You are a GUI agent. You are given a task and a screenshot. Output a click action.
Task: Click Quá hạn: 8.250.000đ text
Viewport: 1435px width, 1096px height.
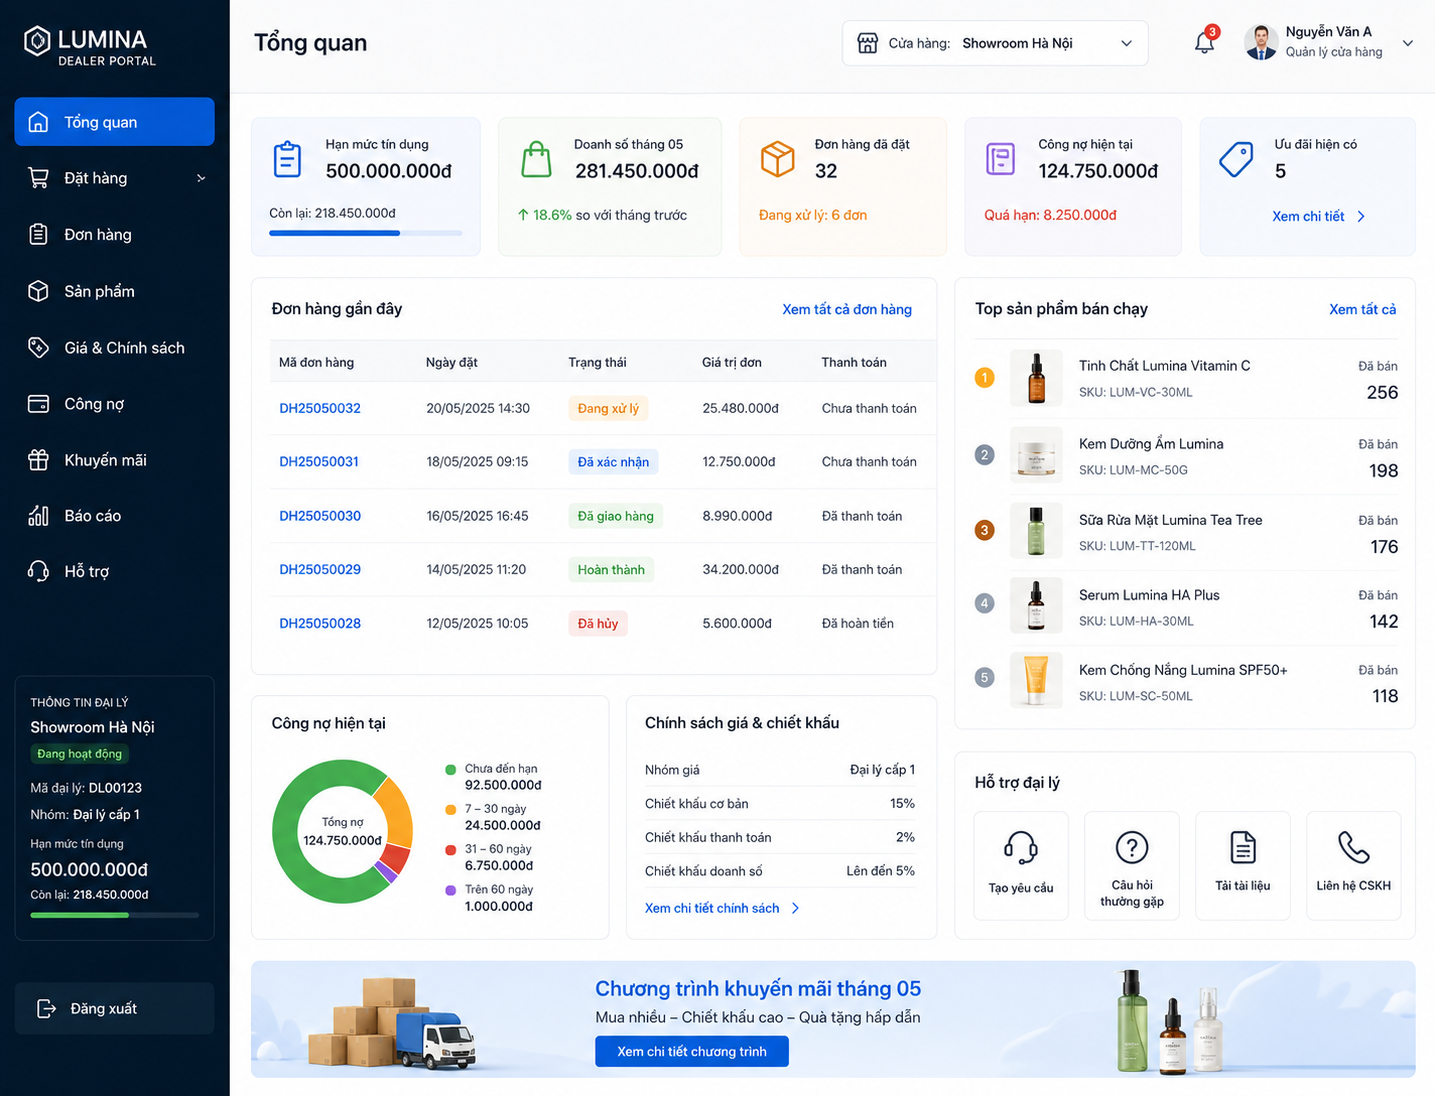[1050, 215]
